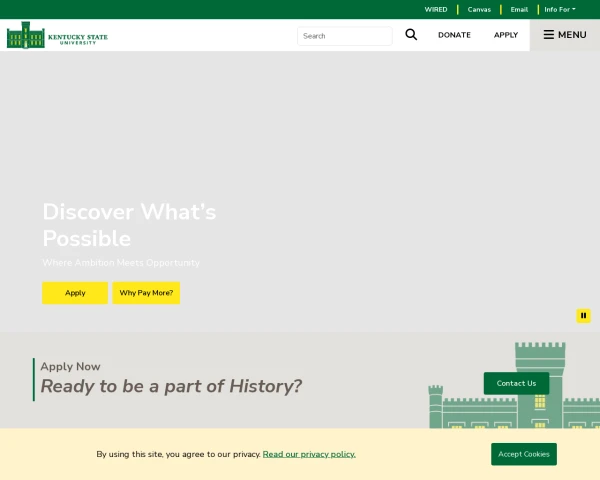Click Where Ambition Meets Opportunity tagline
This screenshot has height=480, width=600.
click(x=121, y=263)
